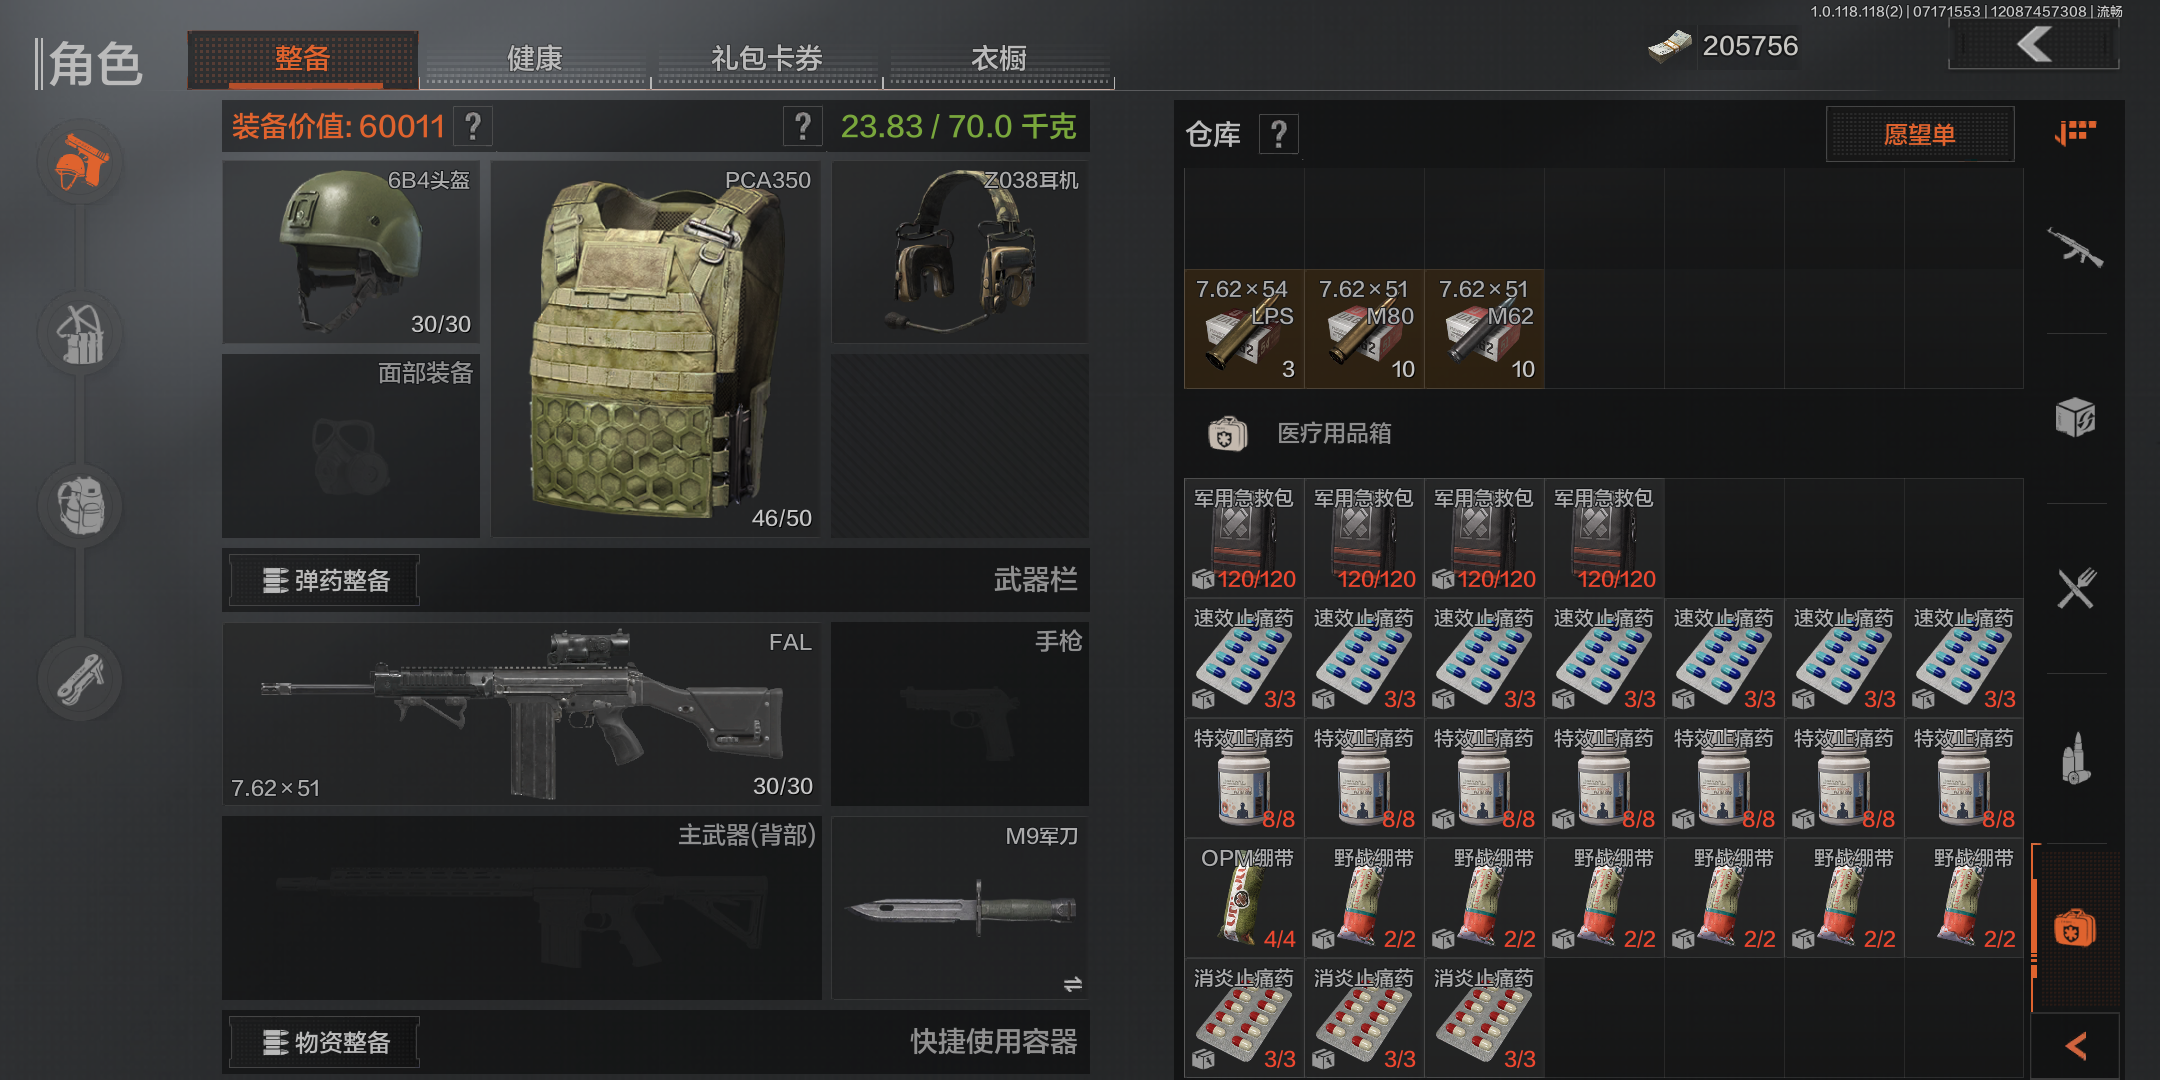Click the 物资整备 button

324,1042
